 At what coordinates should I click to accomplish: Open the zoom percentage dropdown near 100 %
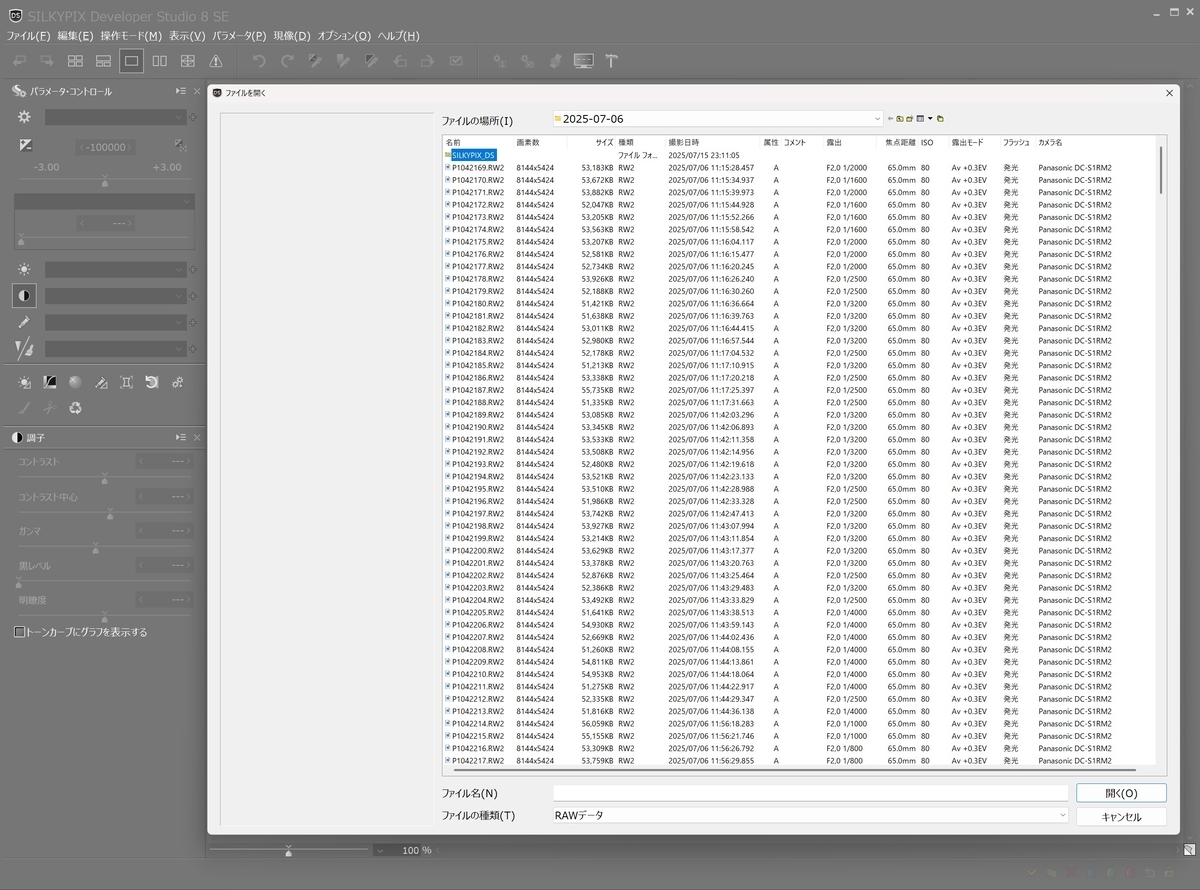(x=380, y=850)
